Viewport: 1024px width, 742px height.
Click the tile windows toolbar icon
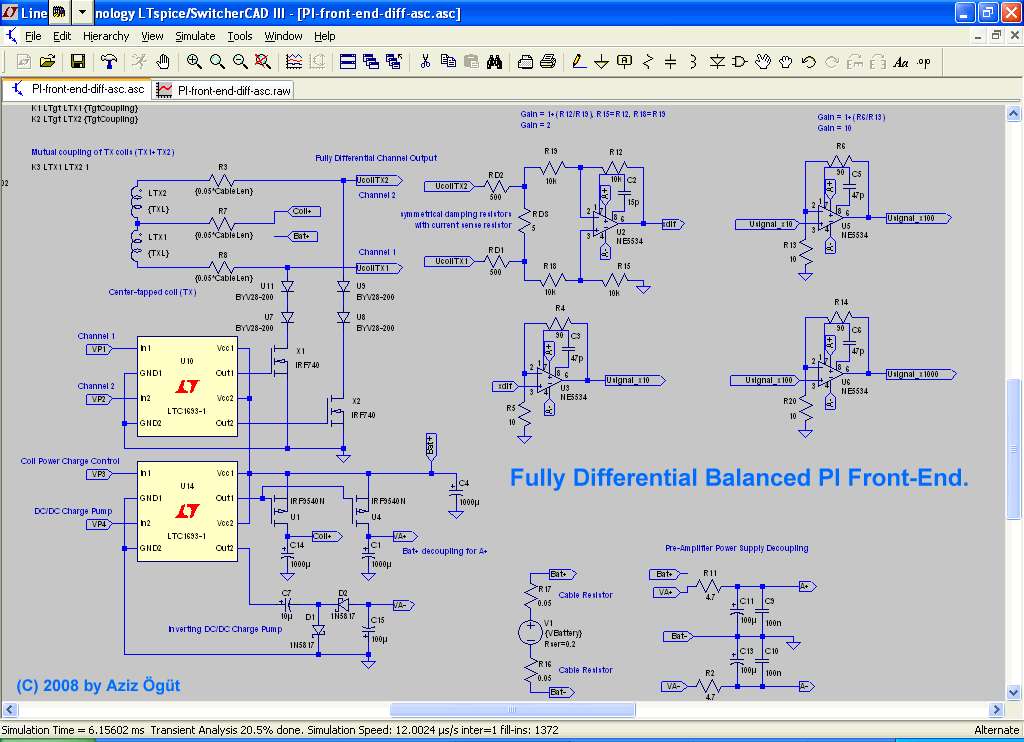[x=348, y=62]
